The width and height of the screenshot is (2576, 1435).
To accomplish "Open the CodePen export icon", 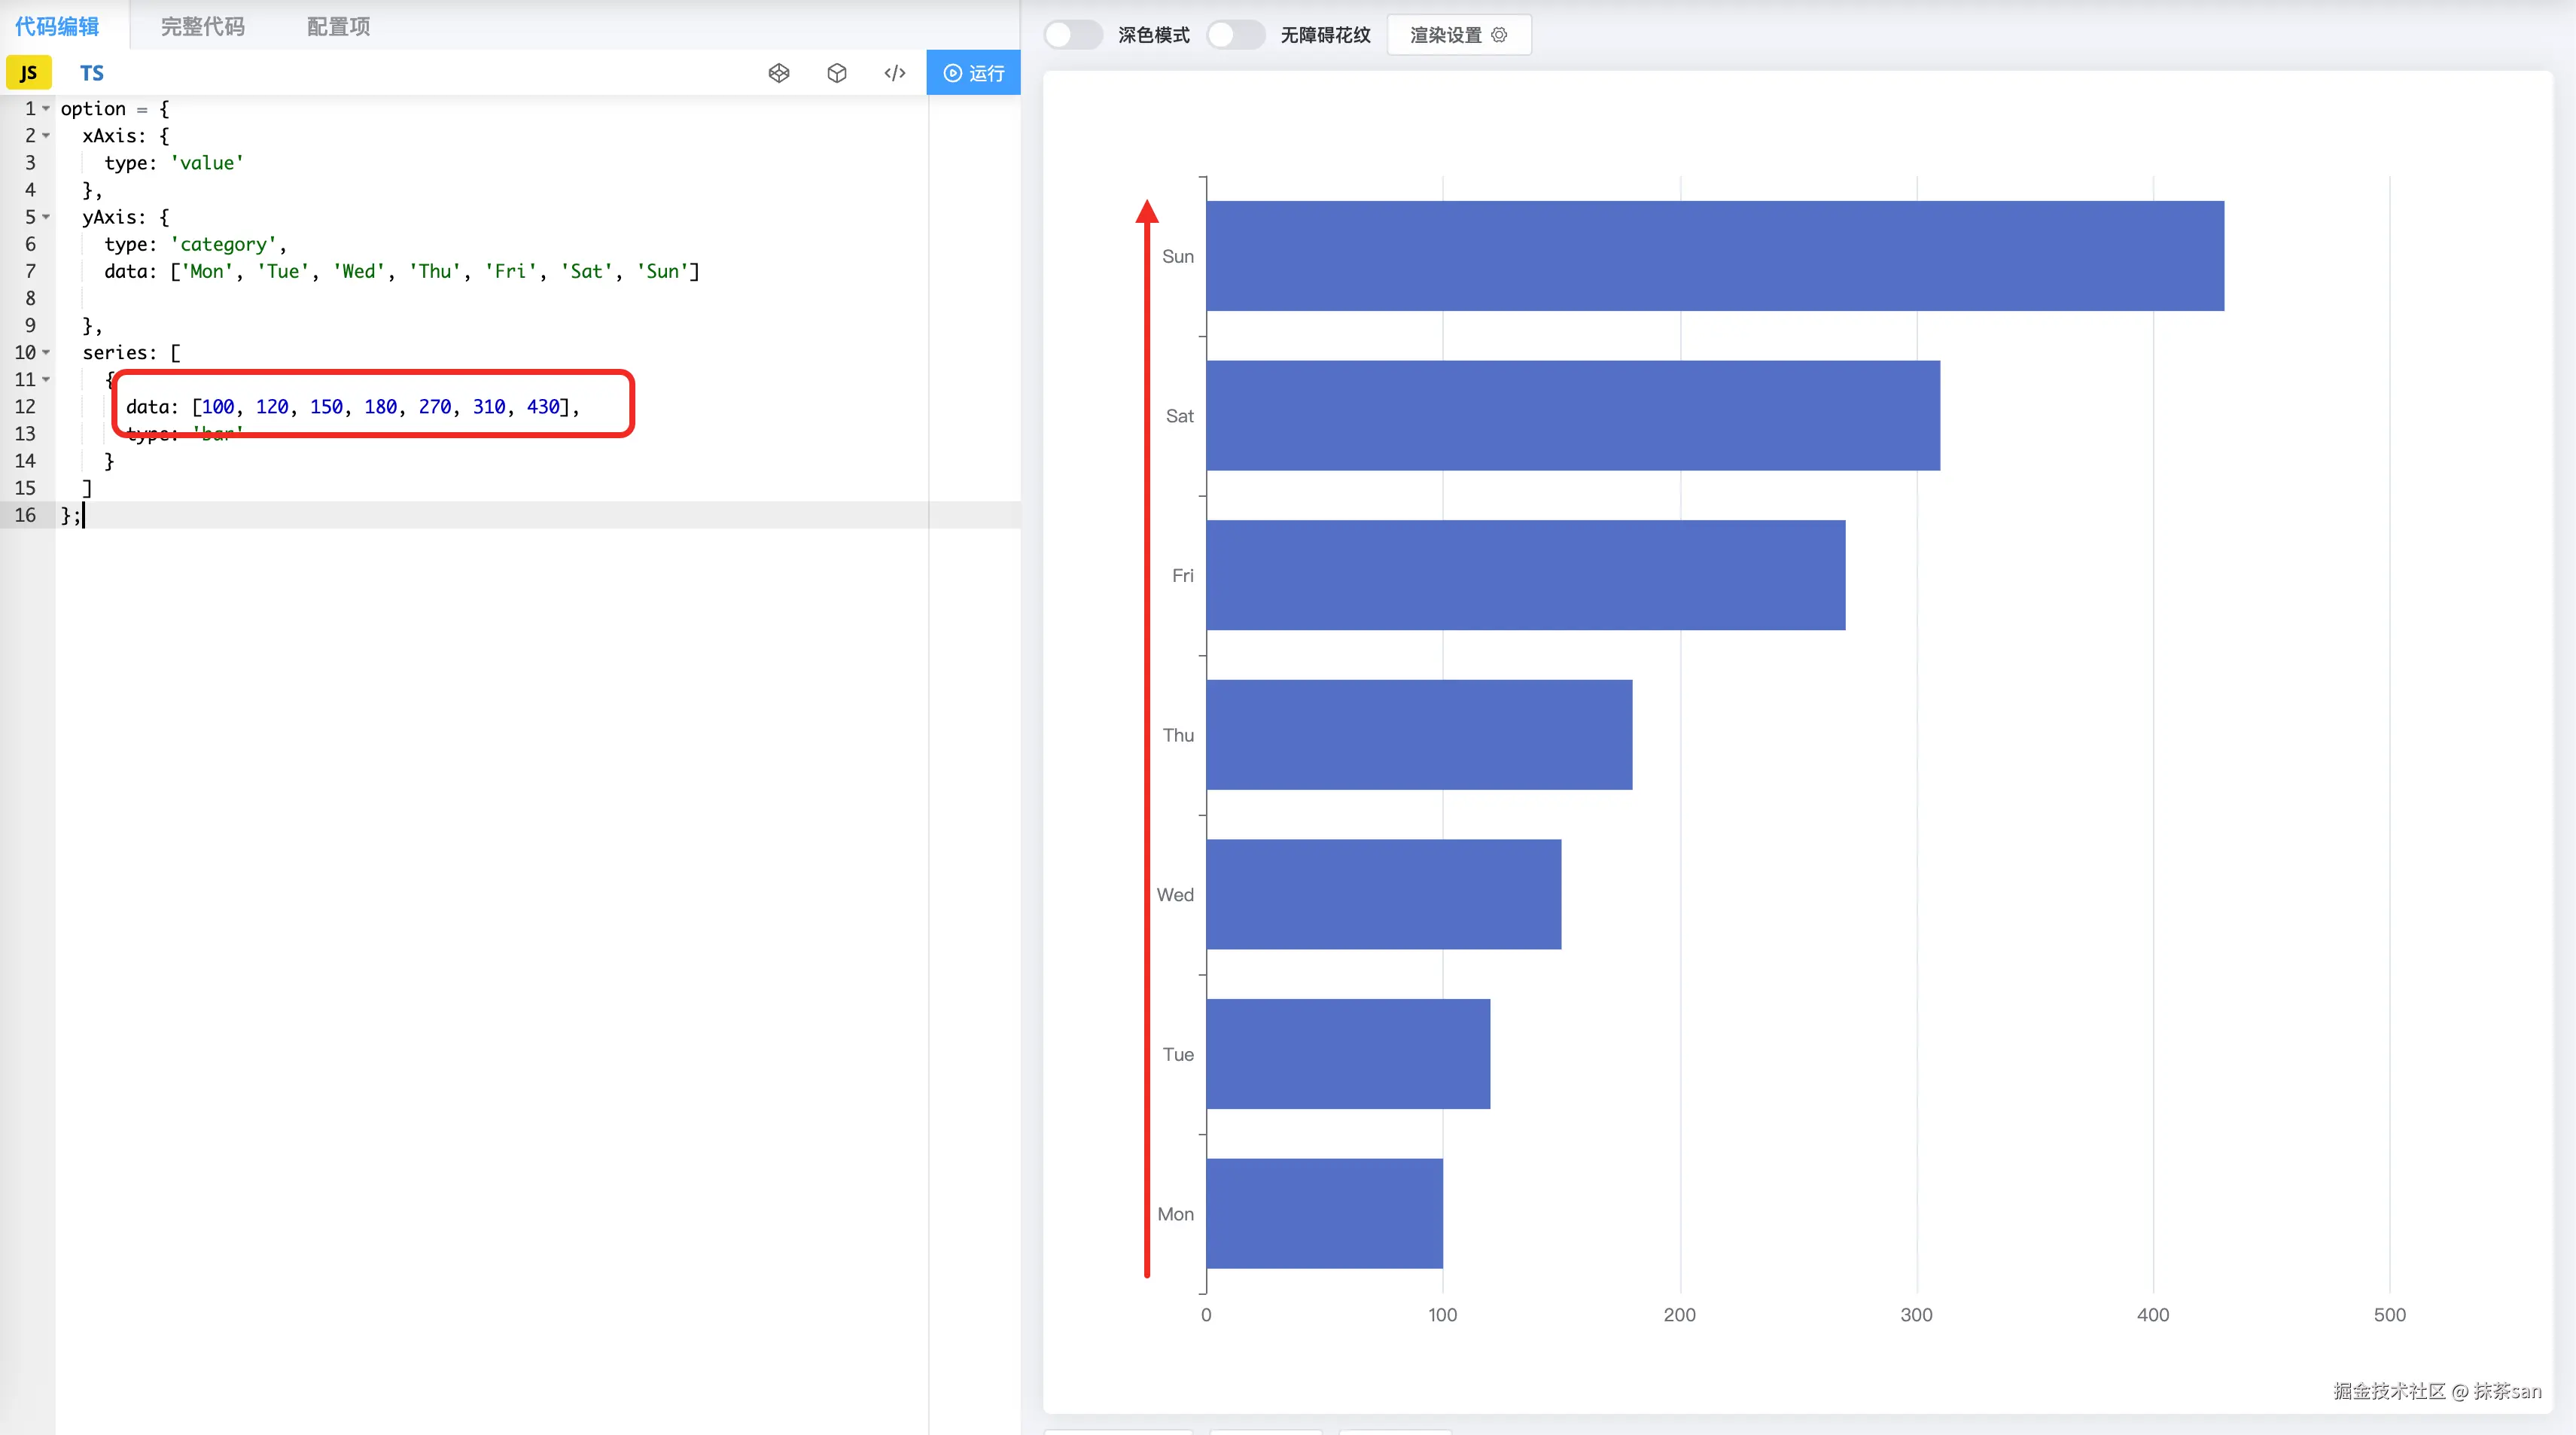I will [x=779, y=73].
